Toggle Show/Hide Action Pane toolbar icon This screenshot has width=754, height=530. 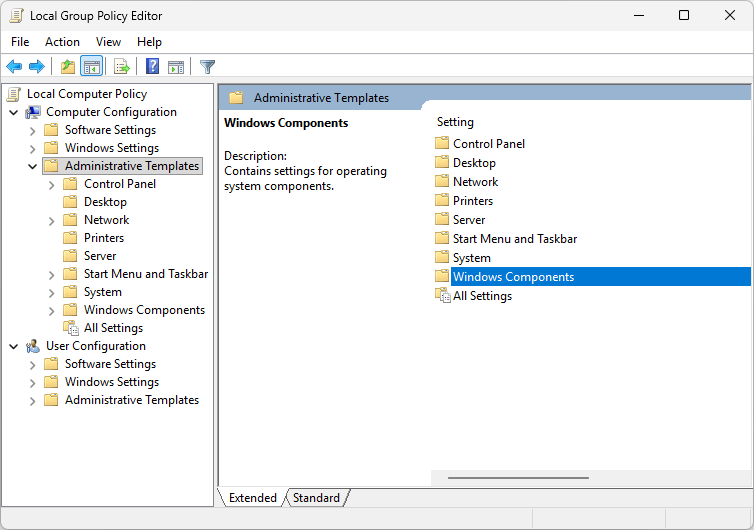176,67
